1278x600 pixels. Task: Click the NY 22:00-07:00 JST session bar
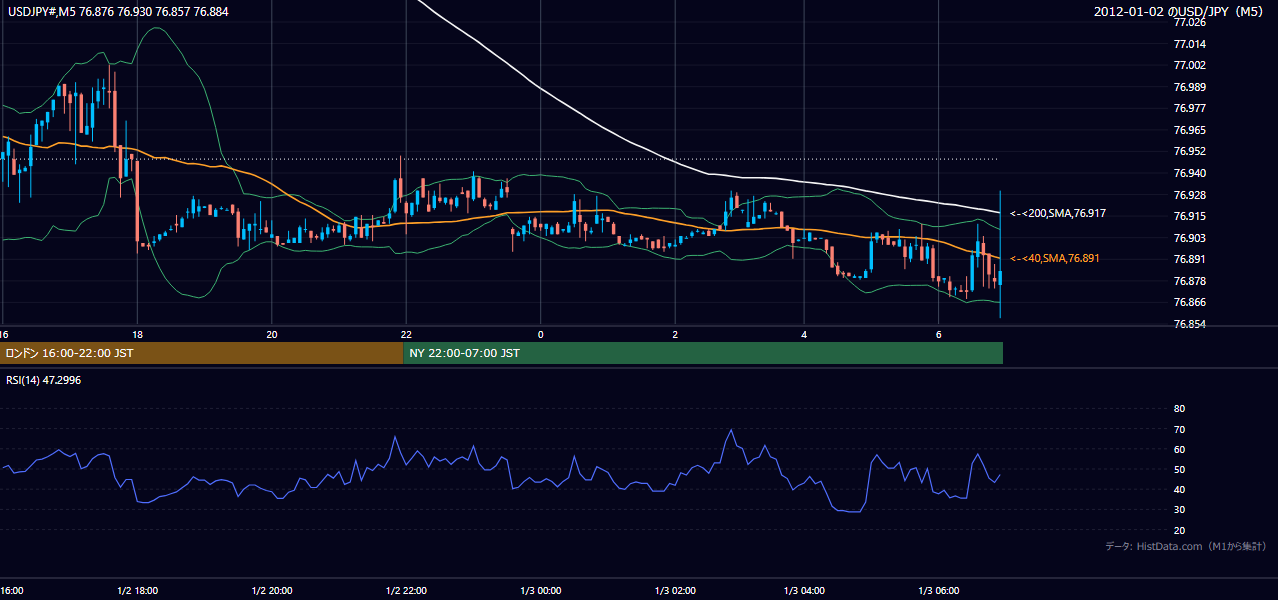tap(703, 353)
